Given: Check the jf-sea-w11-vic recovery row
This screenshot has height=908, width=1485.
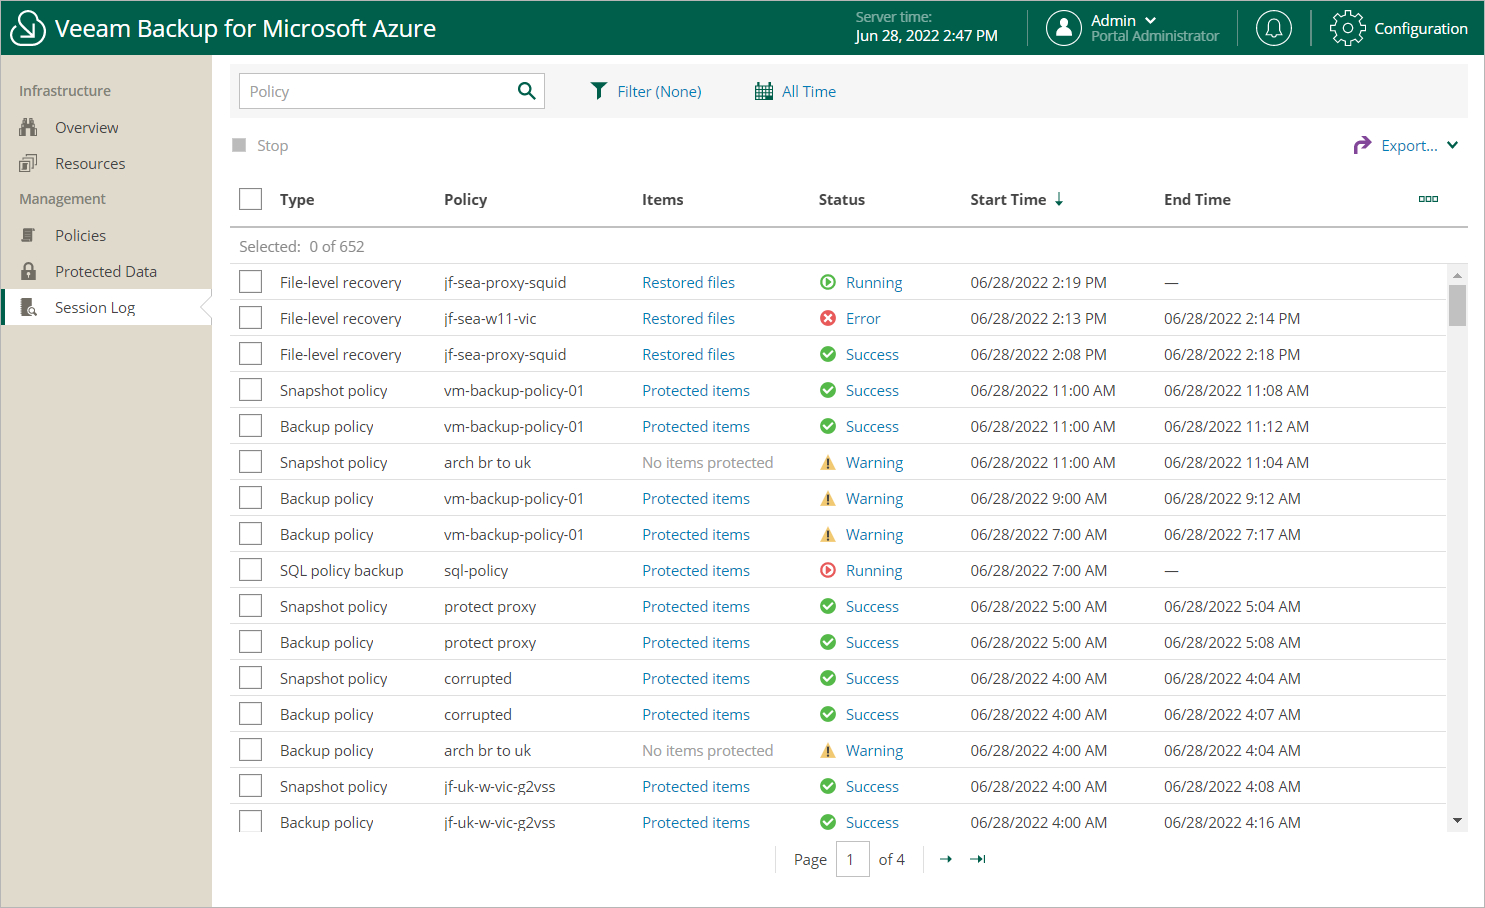Looking at the screenshot, I should [250, 318].
